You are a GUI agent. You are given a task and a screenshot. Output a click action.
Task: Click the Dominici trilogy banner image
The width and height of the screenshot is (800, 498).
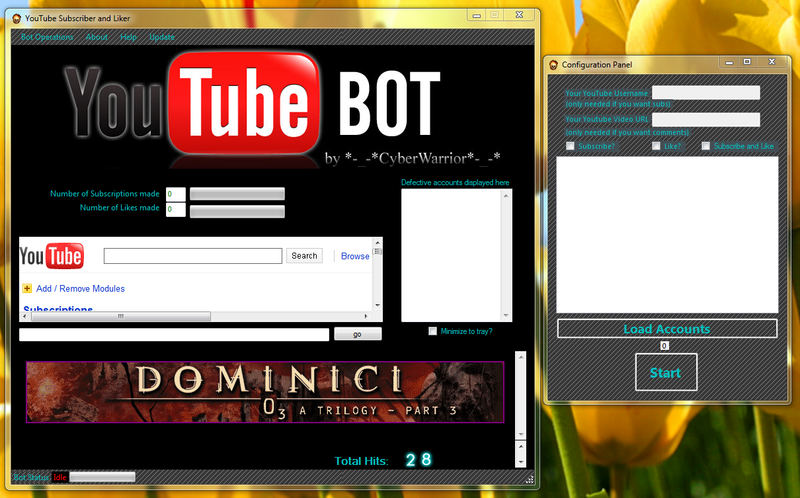[265, 392]
